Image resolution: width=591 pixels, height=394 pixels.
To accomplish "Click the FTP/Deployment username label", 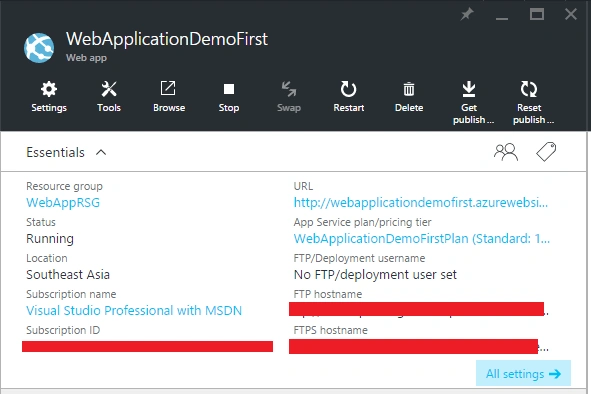I will click(359, 258).
